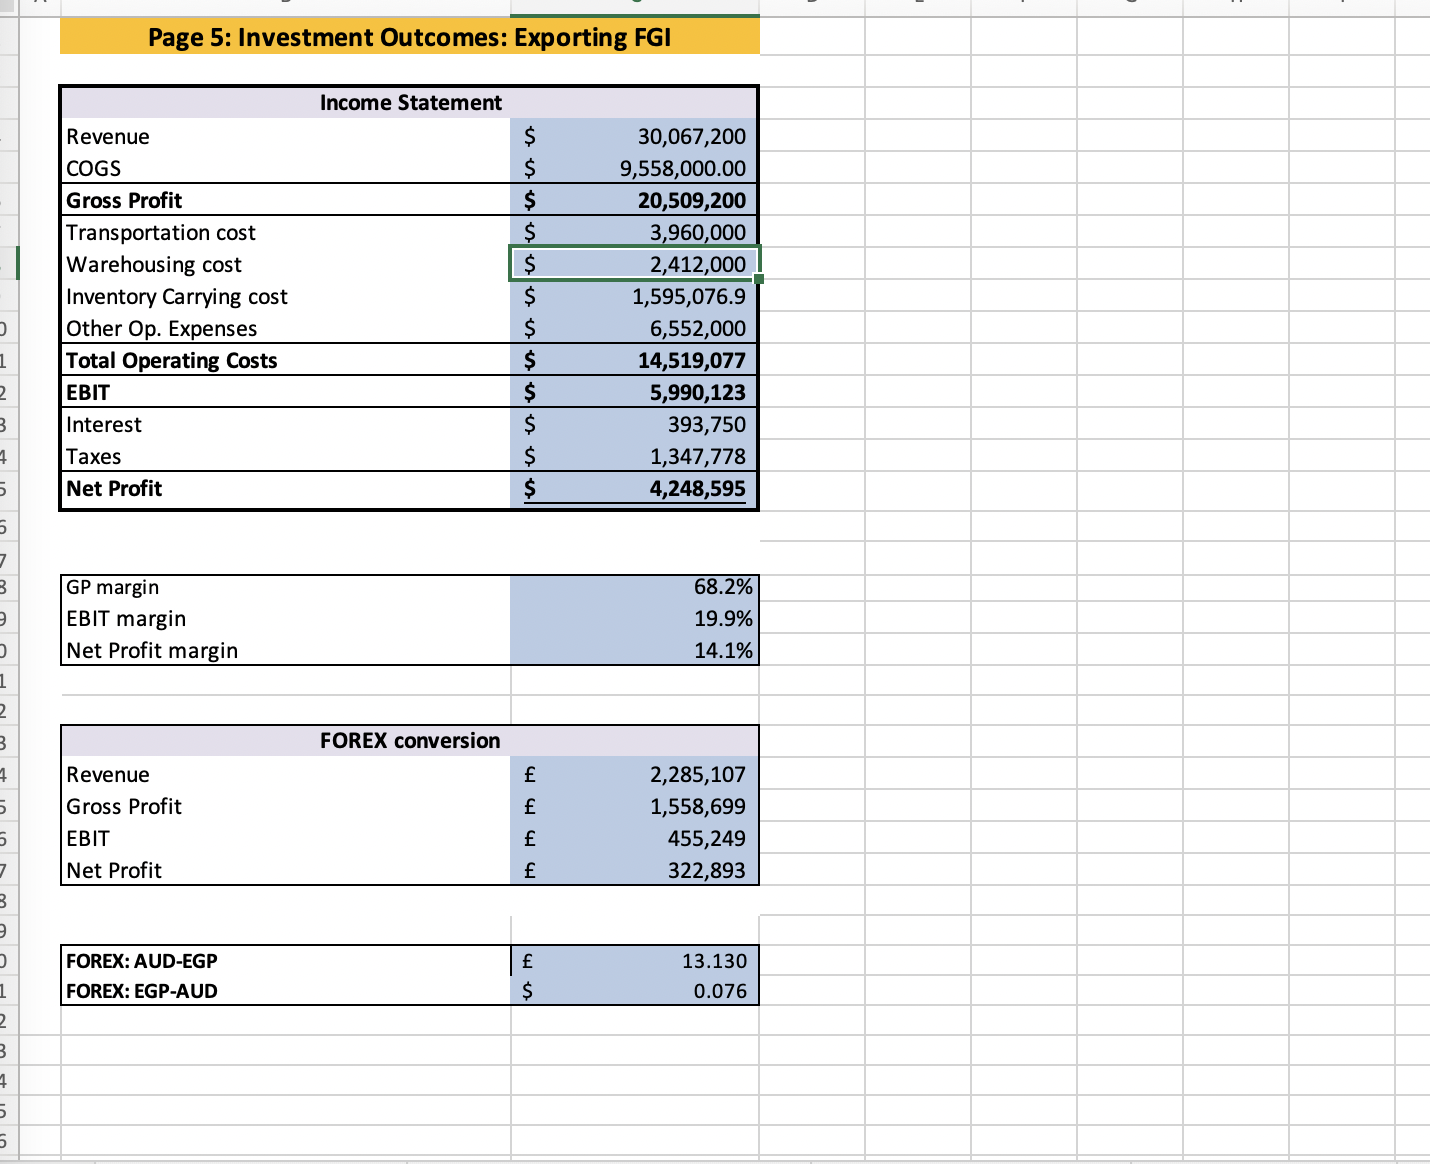The width and height of the screenshot is (1430, 1164).
Task: Select the total value 14,519,077
Action: tap(692, 361)
